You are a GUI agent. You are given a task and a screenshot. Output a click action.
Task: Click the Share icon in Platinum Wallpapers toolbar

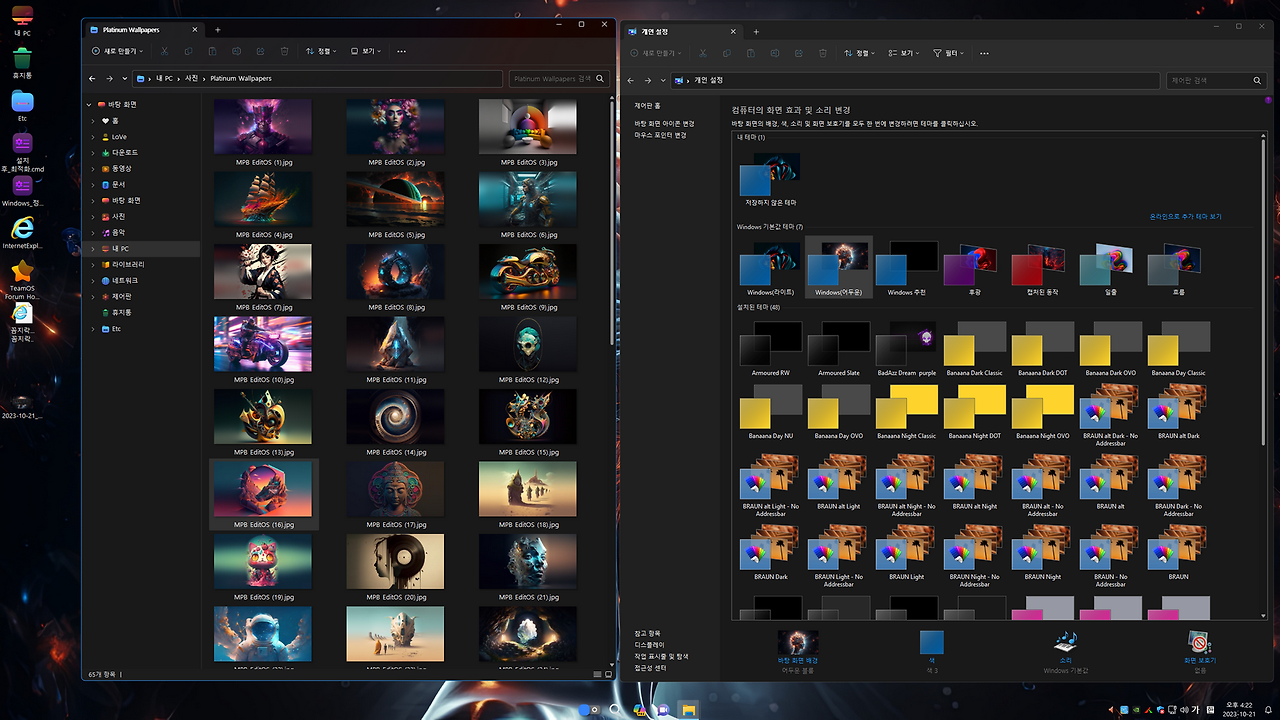click(x=260, y=51)
